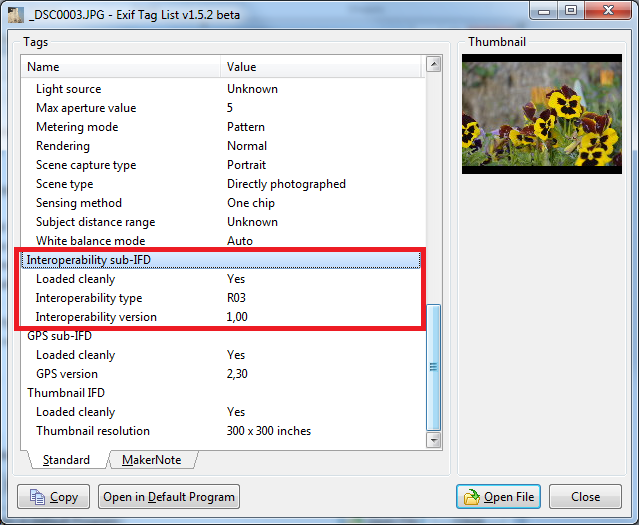Click the value 2,30
This screenshot has width=639, height=525.
pyautogui.click(x=237, y=374)
